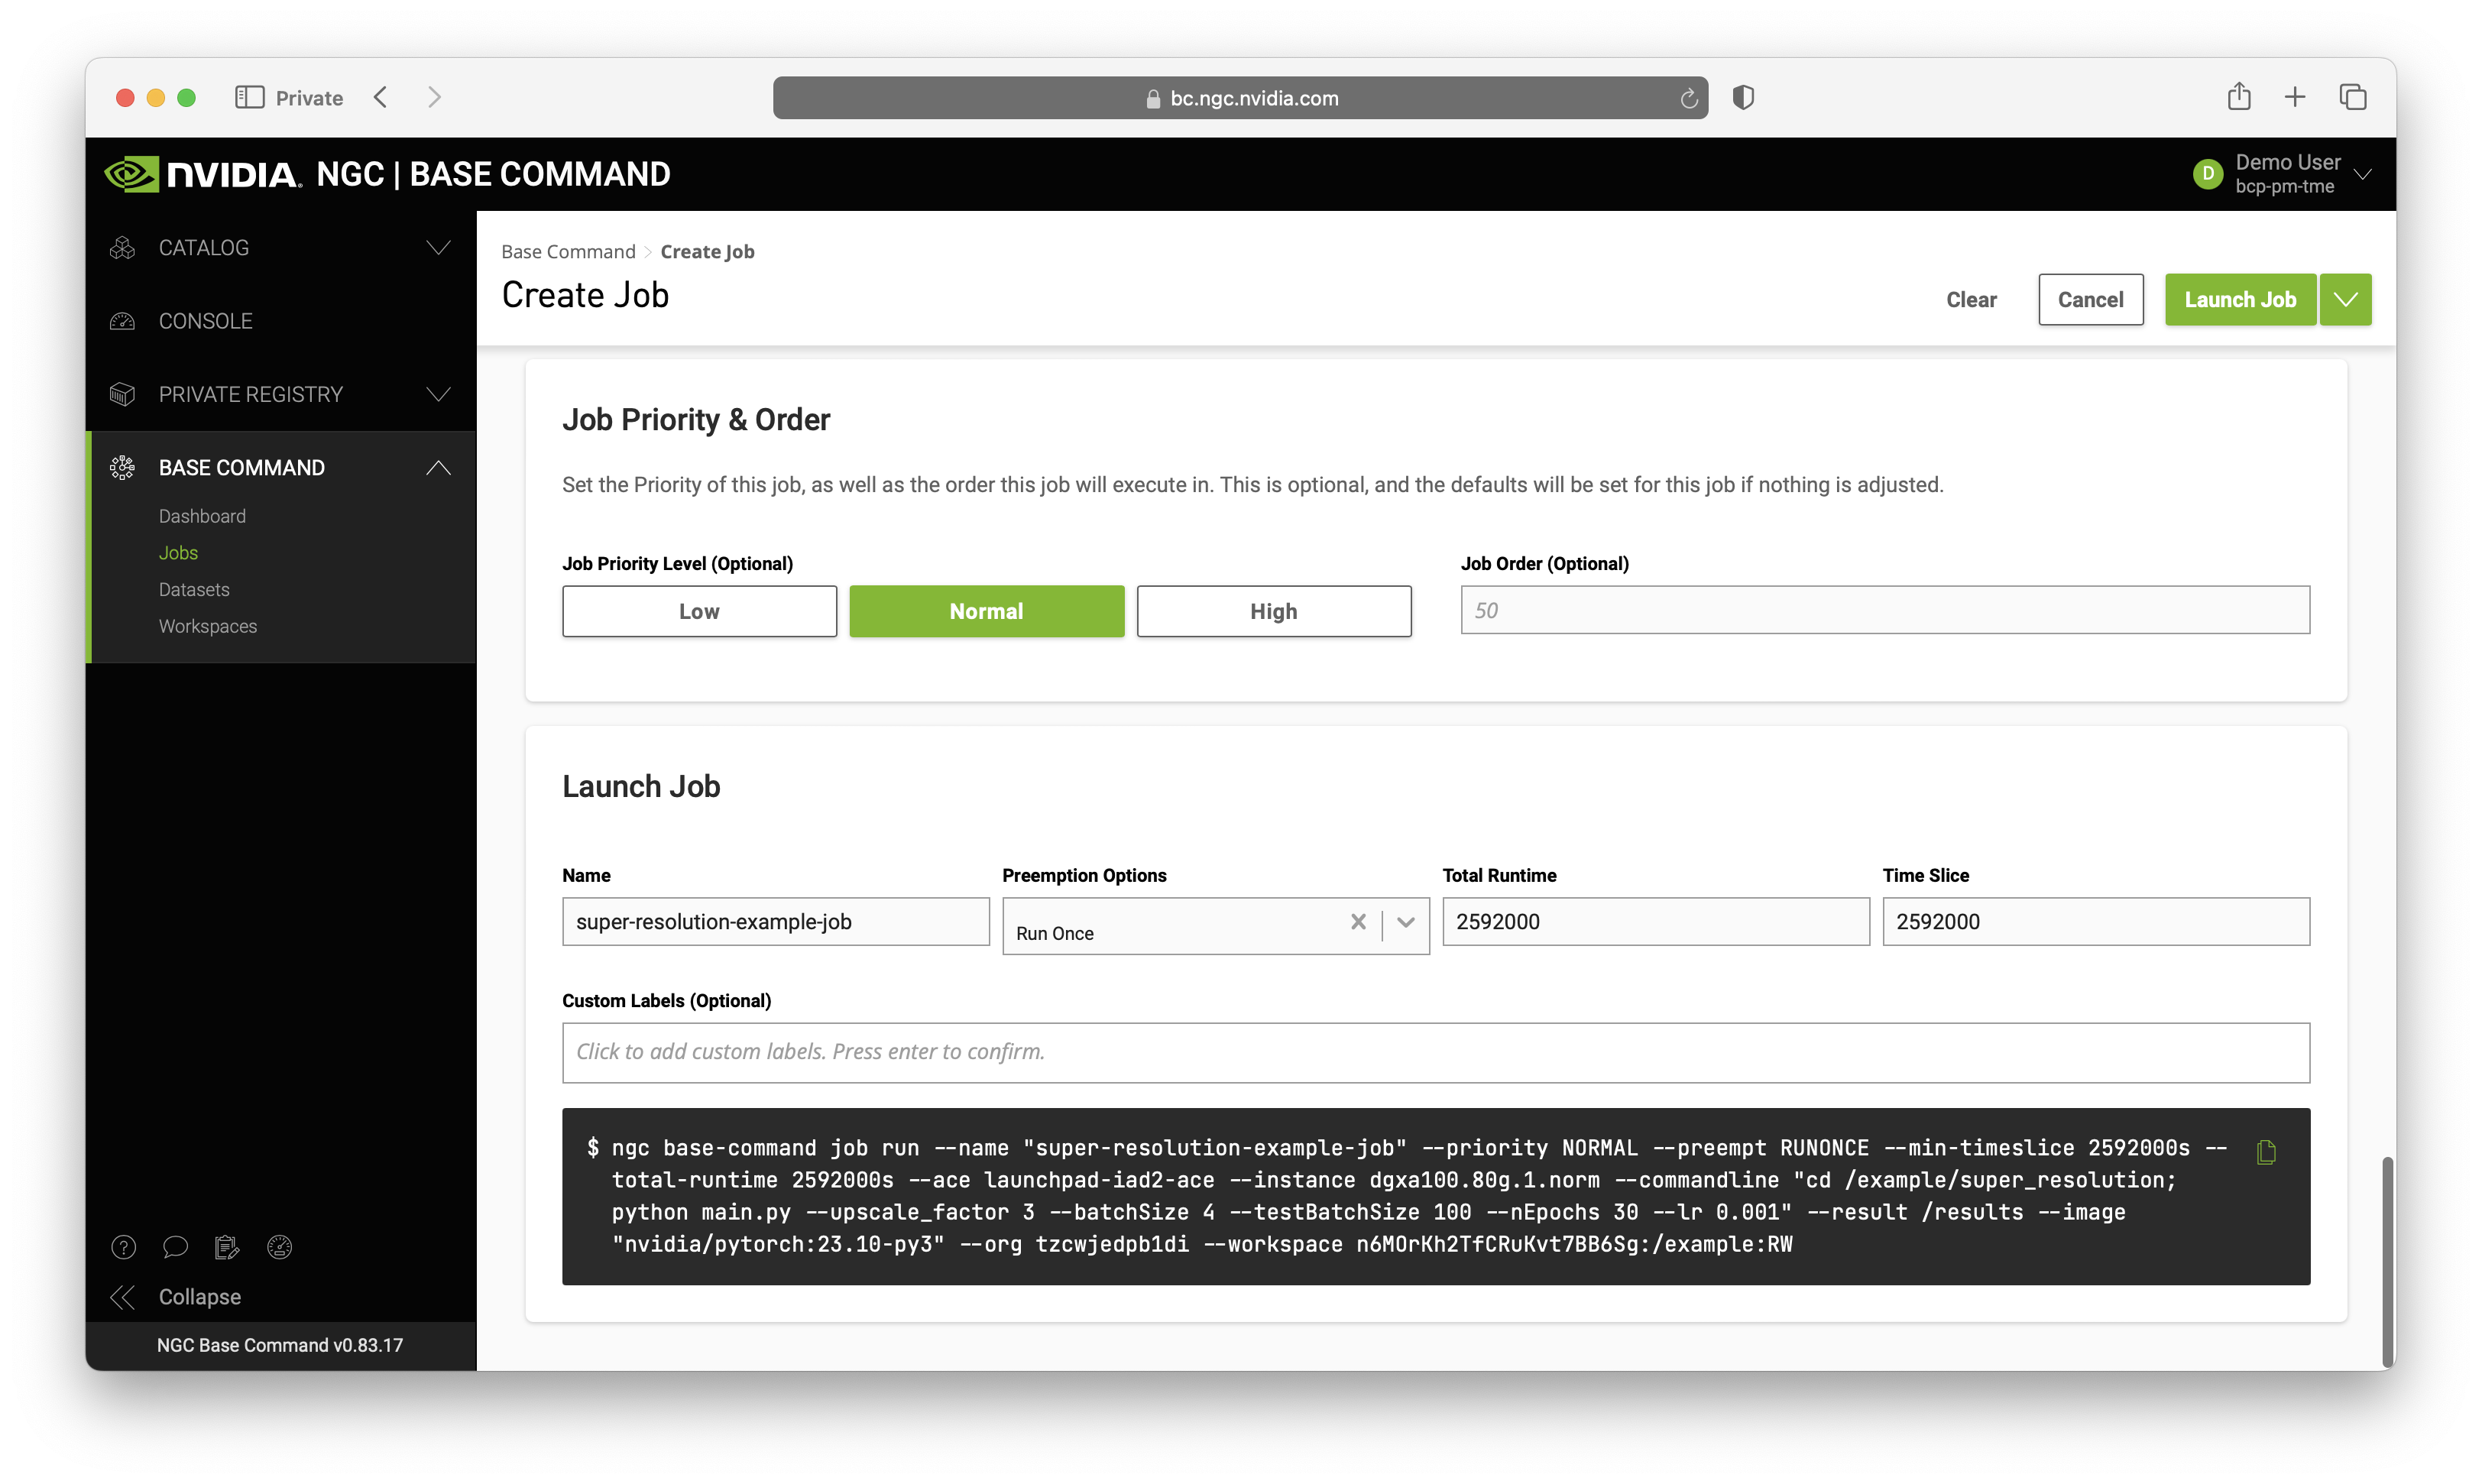The image size is (2482, 1484).
Task: Open the Jobs sidebar item
Action: (x=178, y=553)
